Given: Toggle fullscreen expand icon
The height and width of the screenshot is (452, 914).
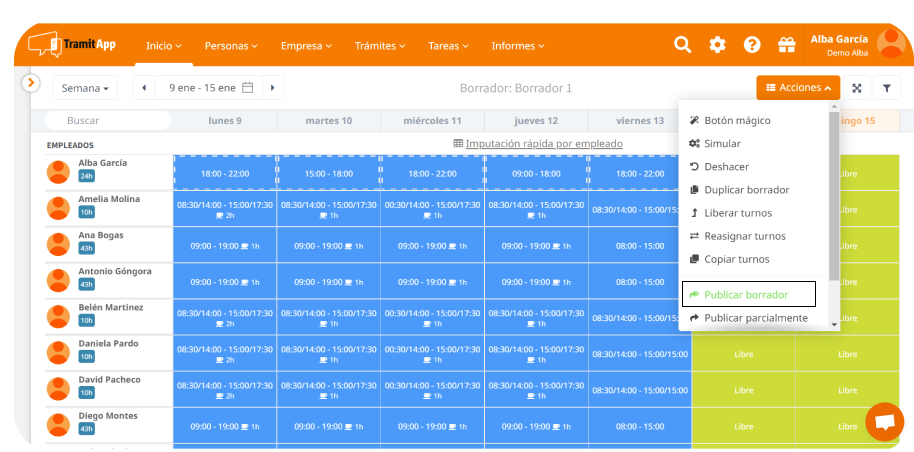Looking at the screenshot, I should (857, 88).
